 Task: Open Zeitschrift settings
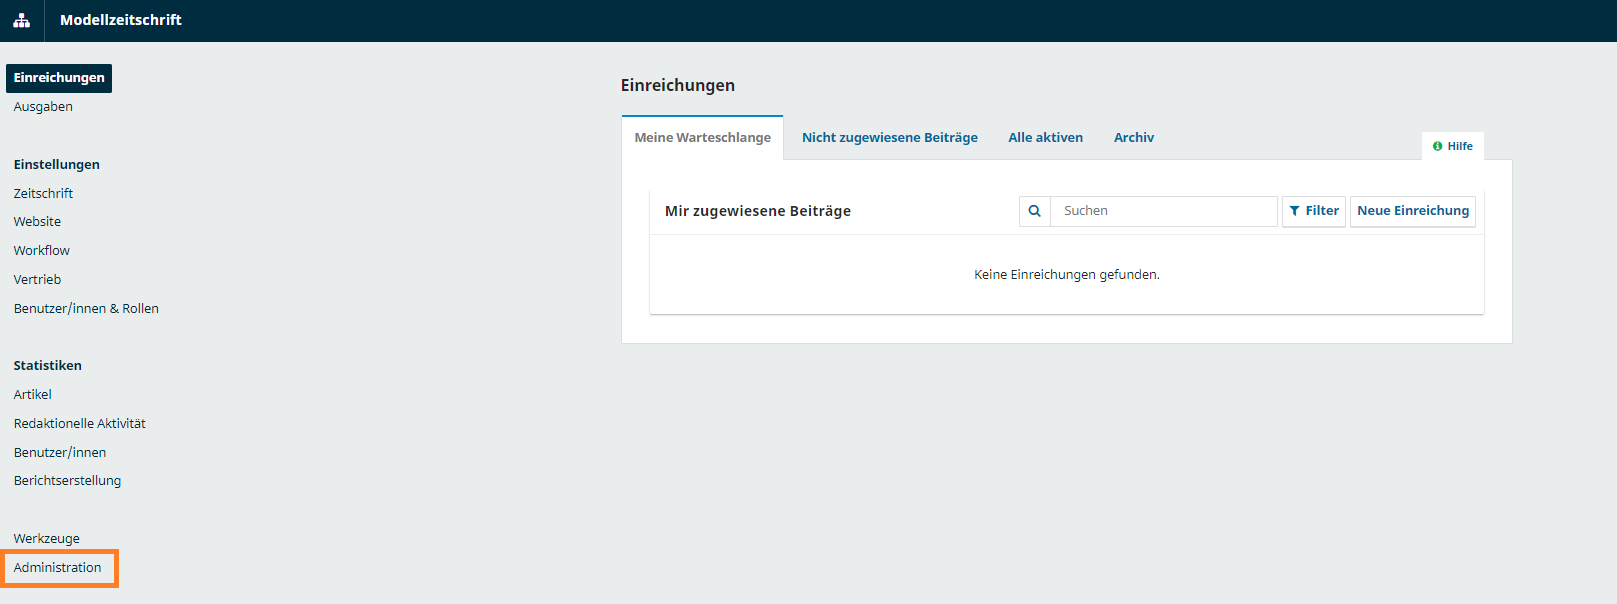tap(43, 194)
